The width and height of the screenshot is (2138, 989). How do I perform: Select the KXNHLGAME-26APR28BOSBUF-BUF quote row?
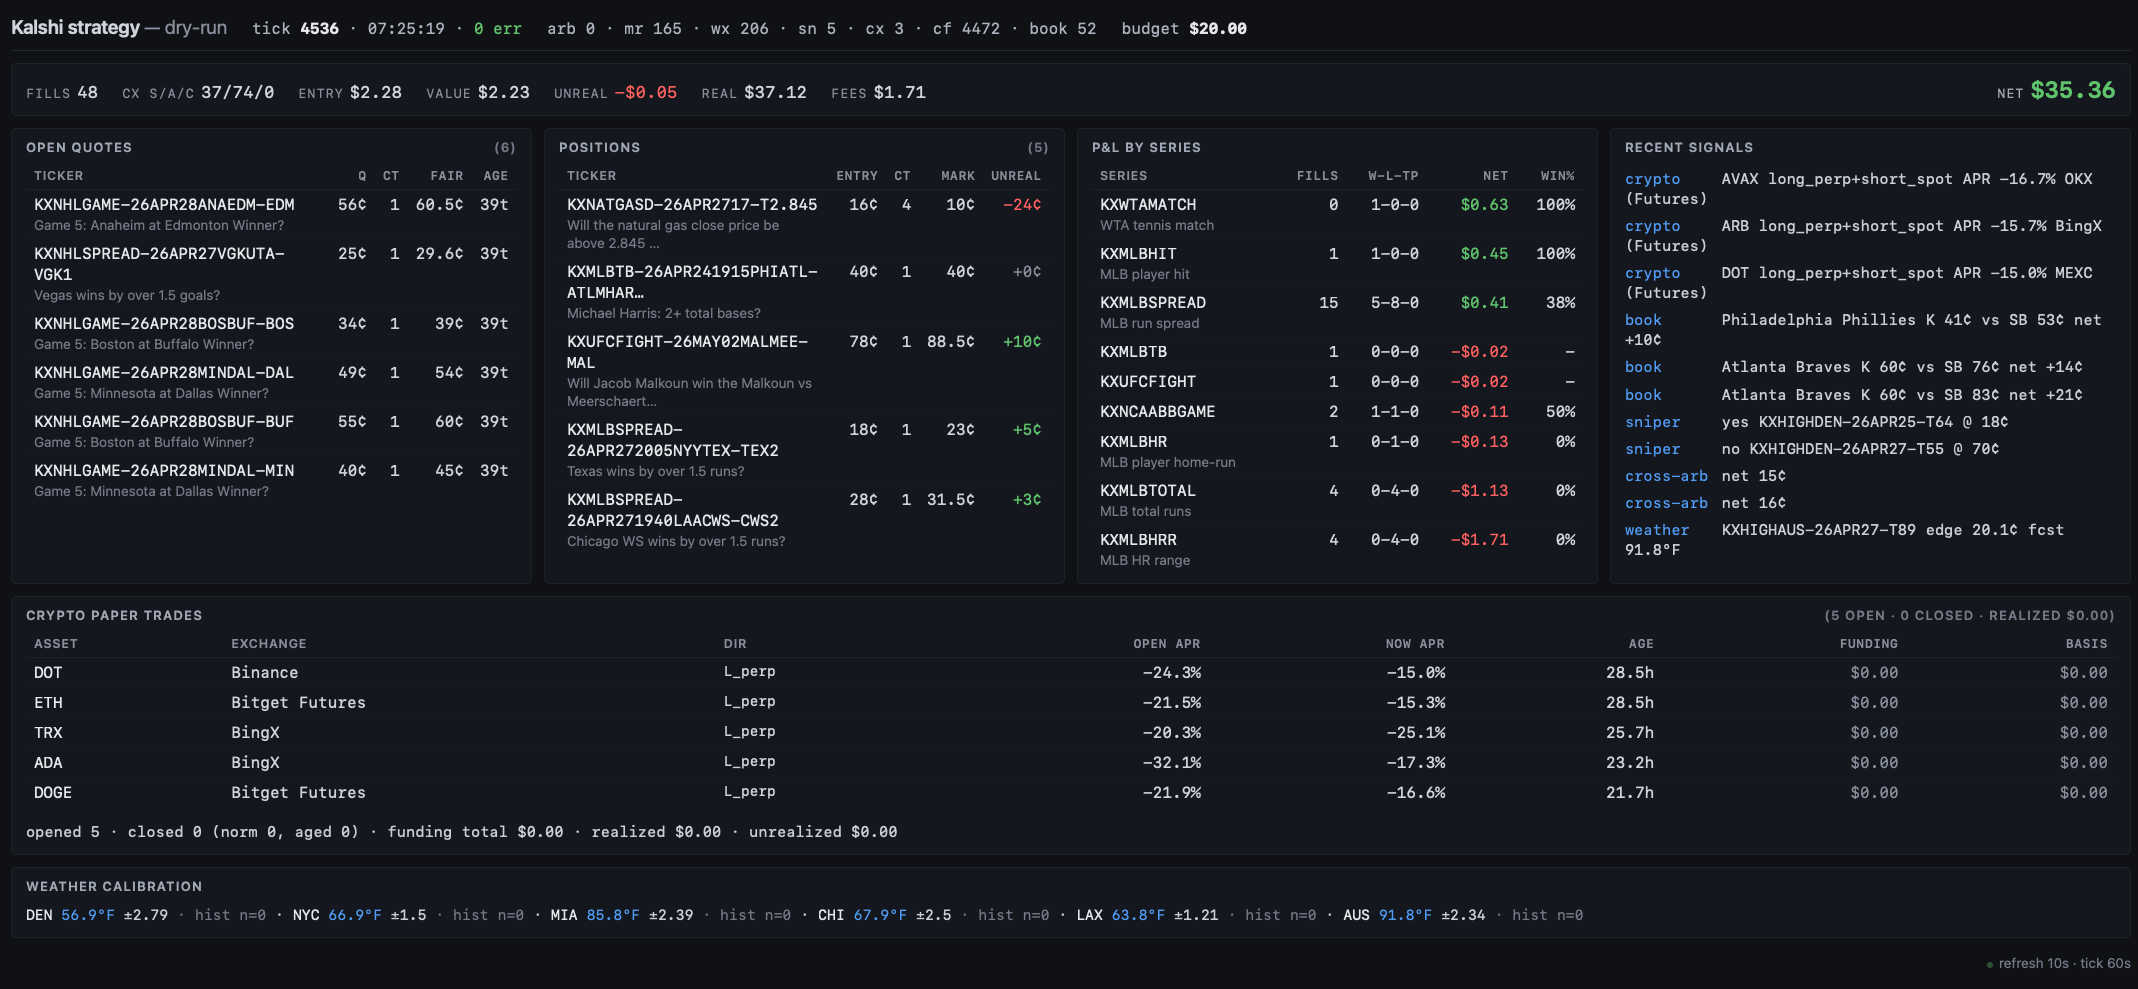pos(271,431)
